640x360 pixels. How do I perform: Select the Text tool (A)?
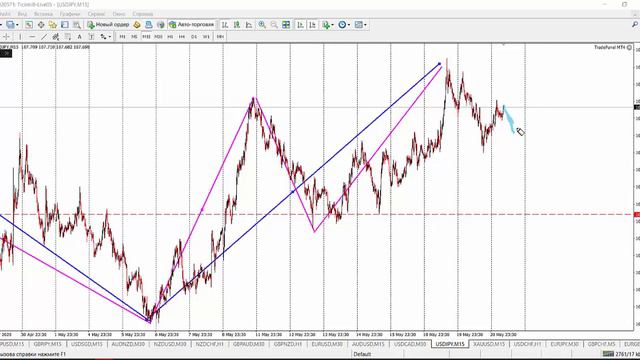pos(79,37)
